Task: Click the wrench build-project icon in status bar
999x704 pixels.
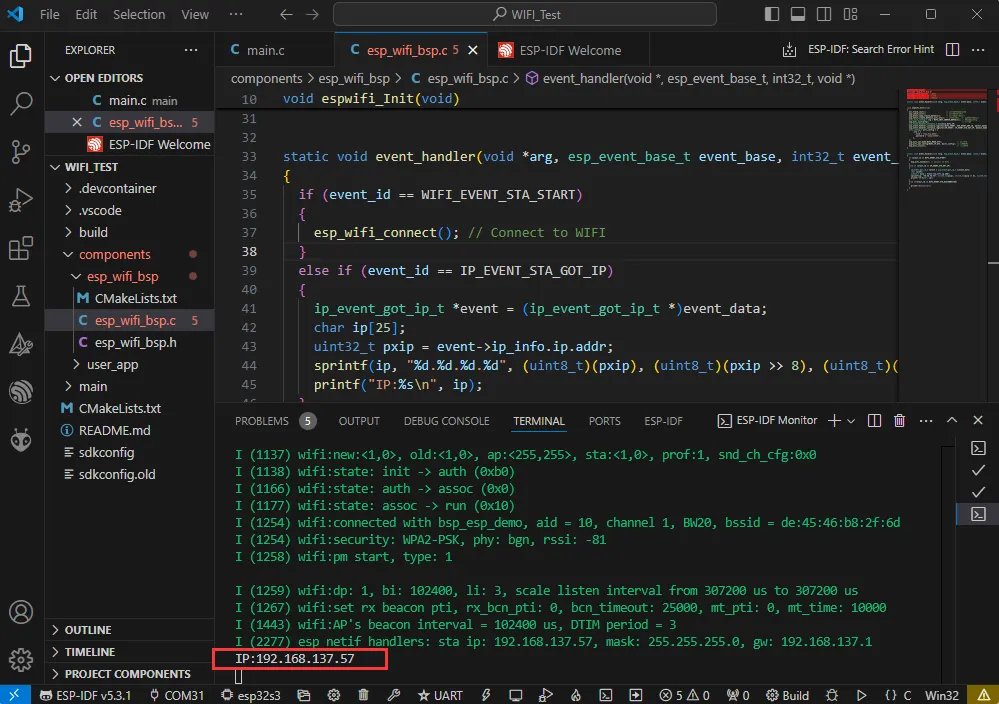Action: 395,695
